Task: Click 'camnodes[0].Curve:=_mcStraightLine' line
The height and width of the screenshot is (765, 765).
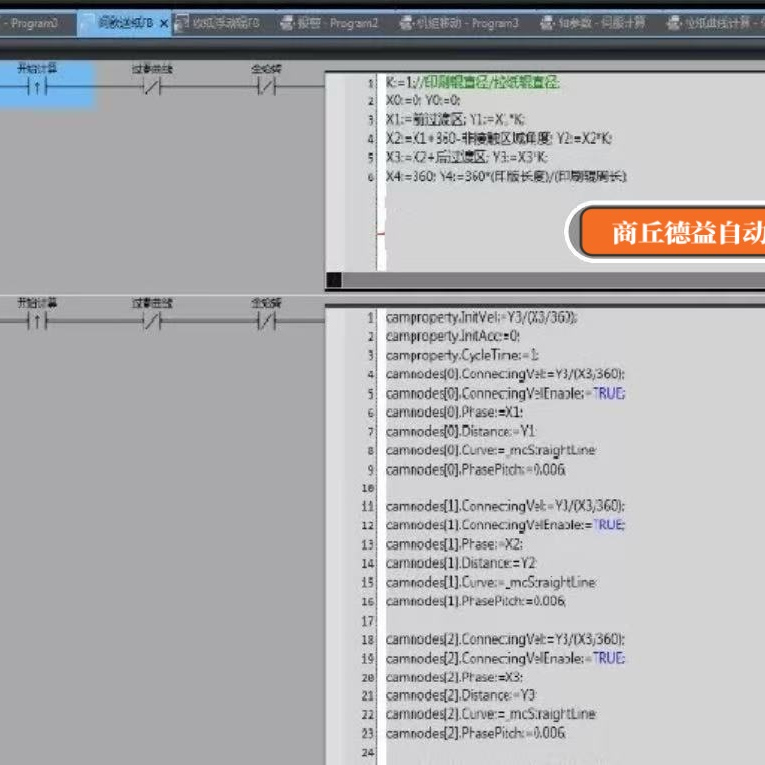Action: pyautogui.click(x=491, y=450)
